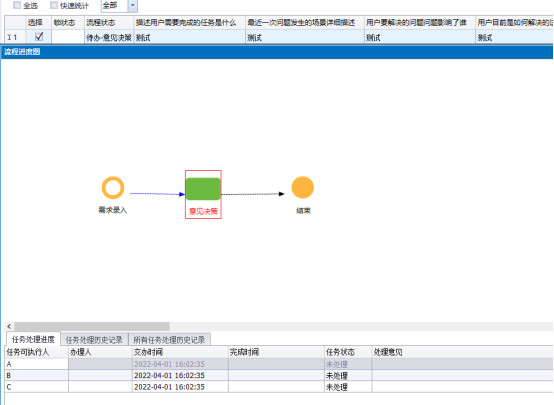The image size is (554, 405).
Task: Open the 任务处理历史记录 tab
Action: click(94, 340)
